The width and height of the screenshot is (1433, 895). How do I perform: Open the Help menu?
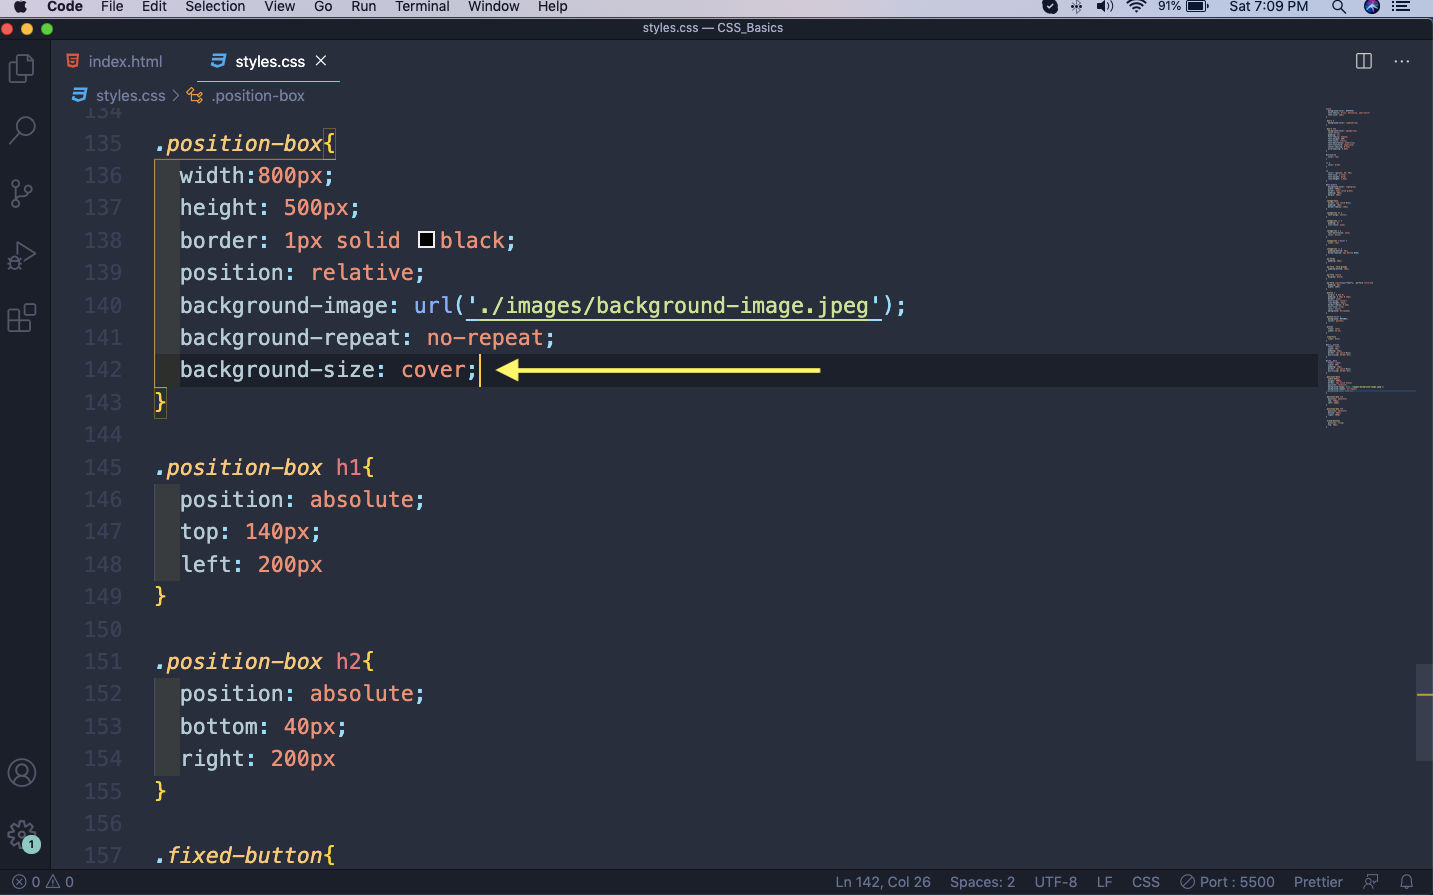point(553,6)
